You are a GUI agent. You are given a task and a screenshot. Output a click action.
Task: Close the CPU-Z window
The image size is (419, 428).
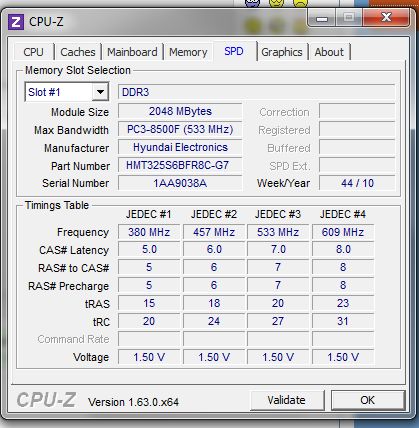coord(386,18)
